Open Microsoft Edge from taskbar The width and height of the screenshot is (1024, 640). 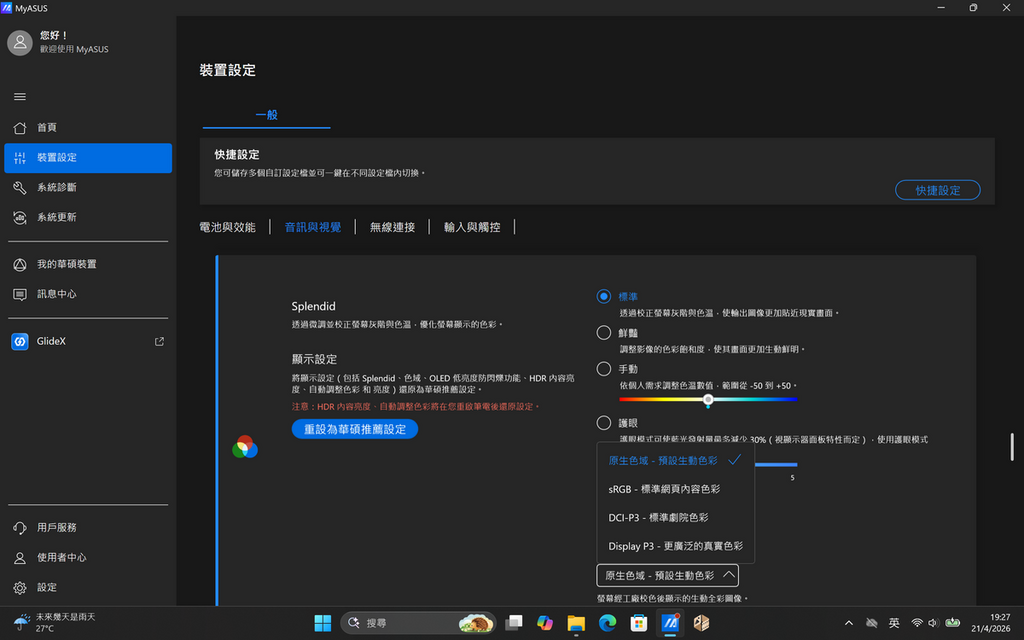(x=607, y=623)
